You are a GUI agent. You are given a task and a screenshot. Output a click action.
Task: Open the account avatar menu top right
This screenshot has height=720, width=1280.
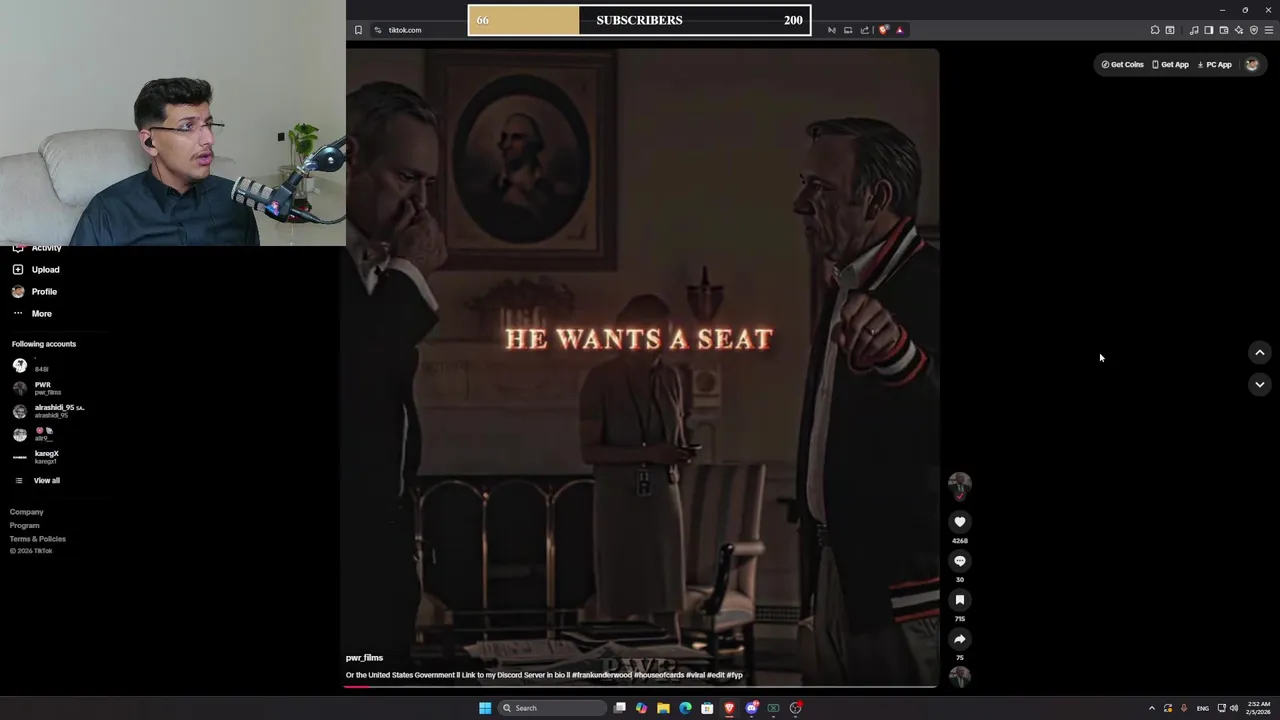(x=1252, y=64)
